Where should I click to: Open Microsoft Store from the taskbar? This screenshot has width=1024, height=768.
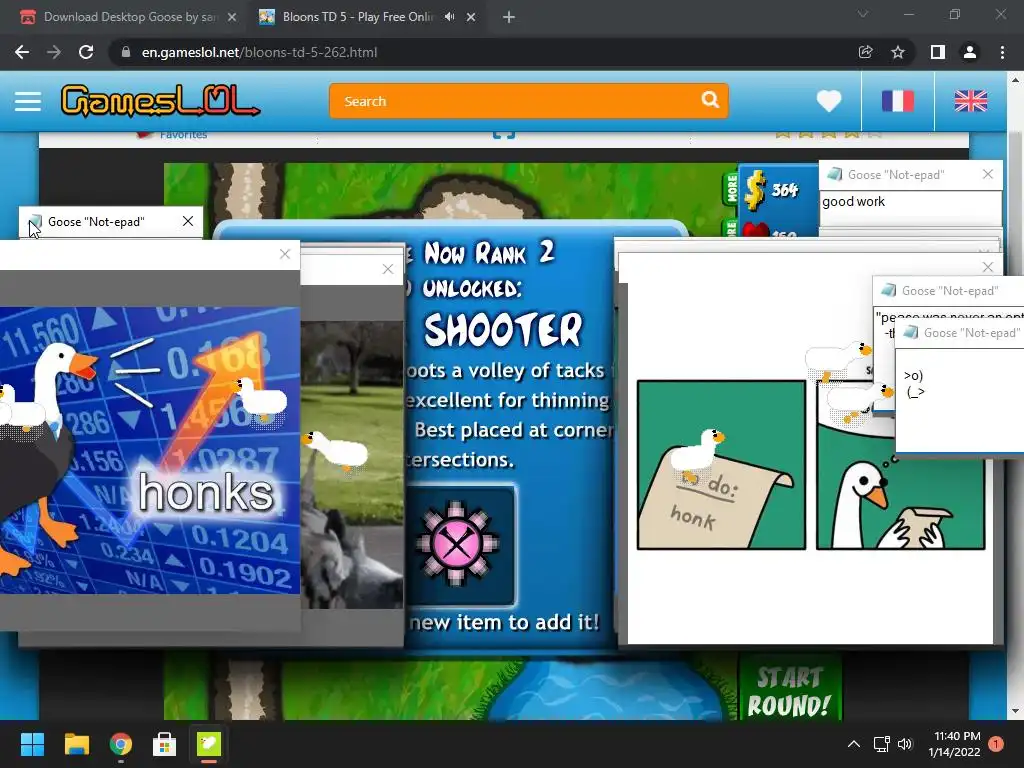click(165, 744)
